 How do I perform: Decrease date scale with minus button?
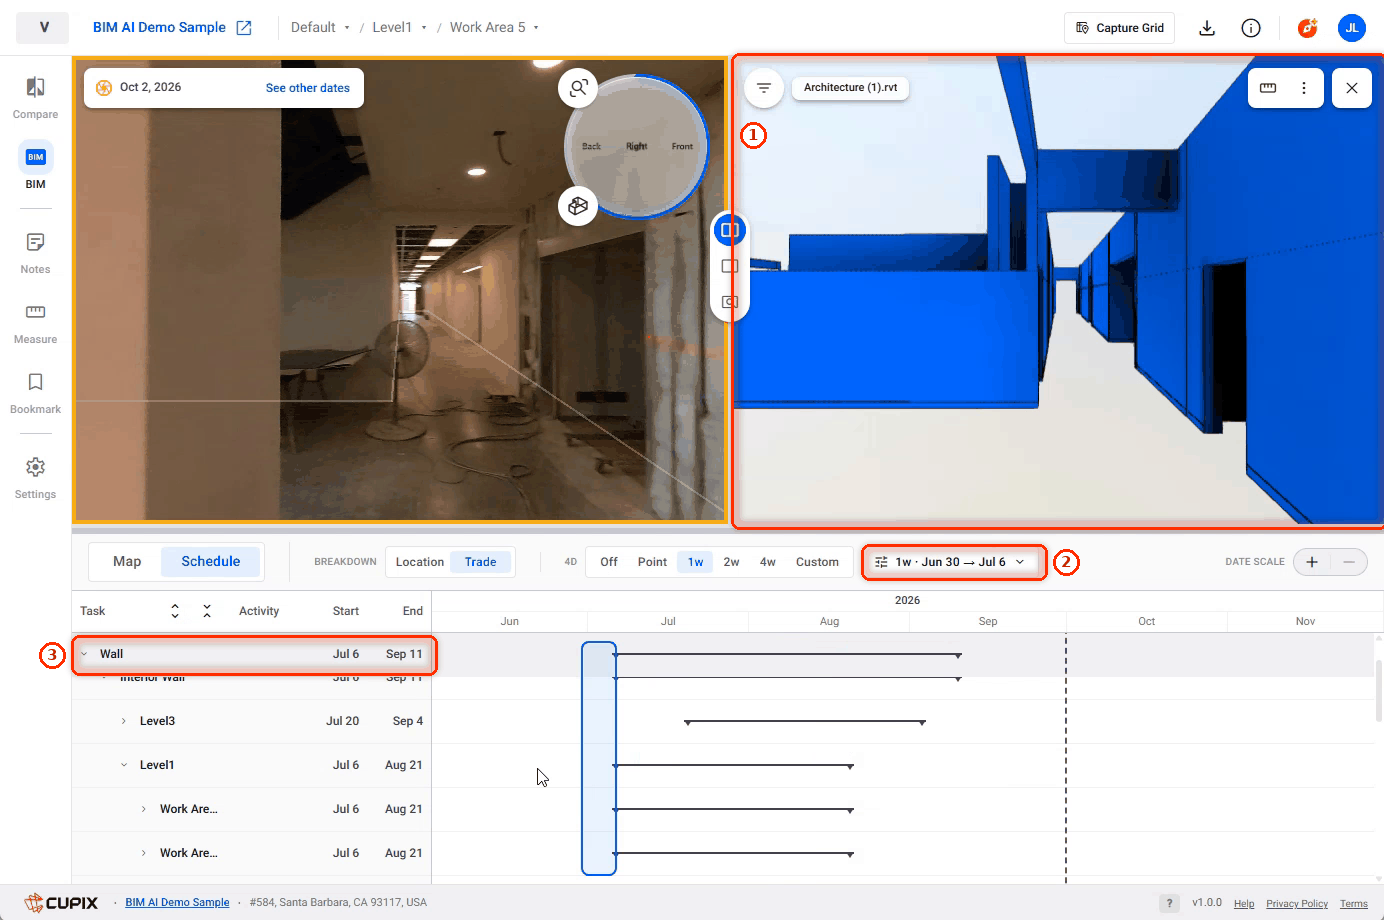coord(1349,562)
